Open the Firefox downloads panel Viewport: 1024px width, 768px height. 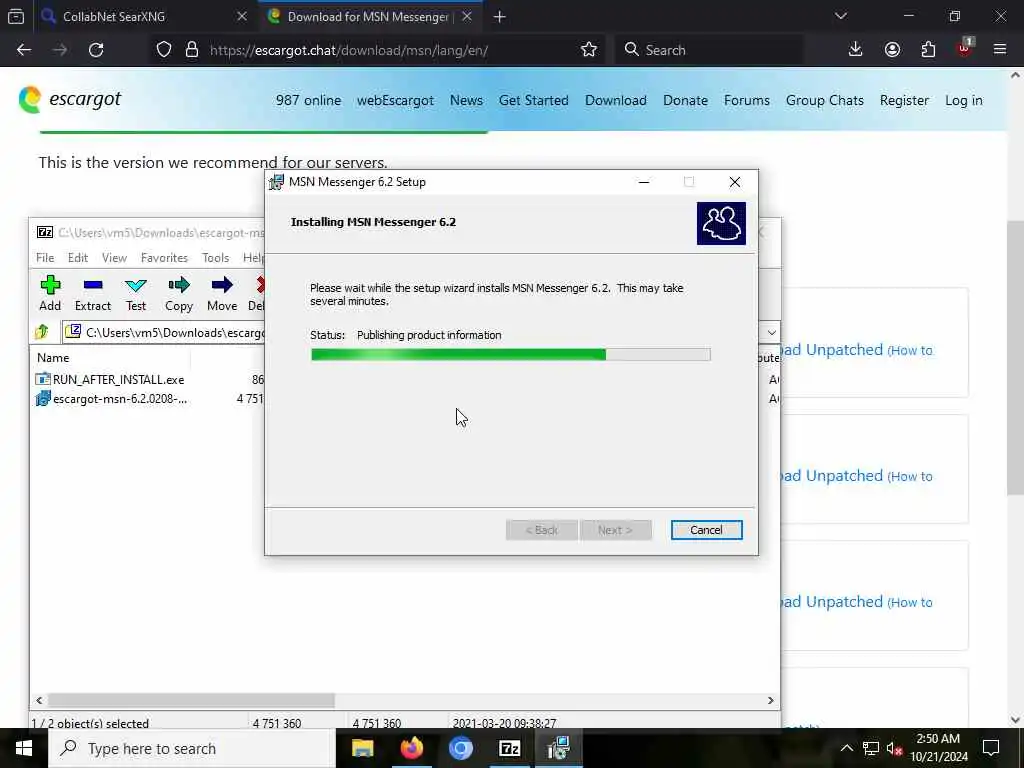pos(856,50)
